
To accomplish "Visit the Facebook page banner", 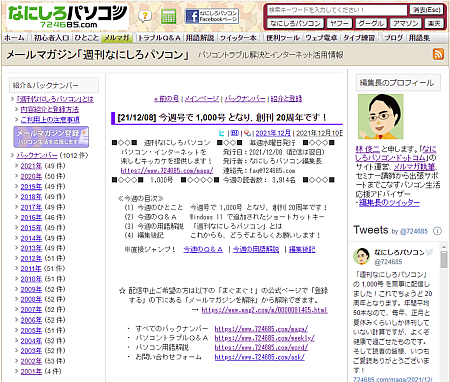I will point(212,16).
